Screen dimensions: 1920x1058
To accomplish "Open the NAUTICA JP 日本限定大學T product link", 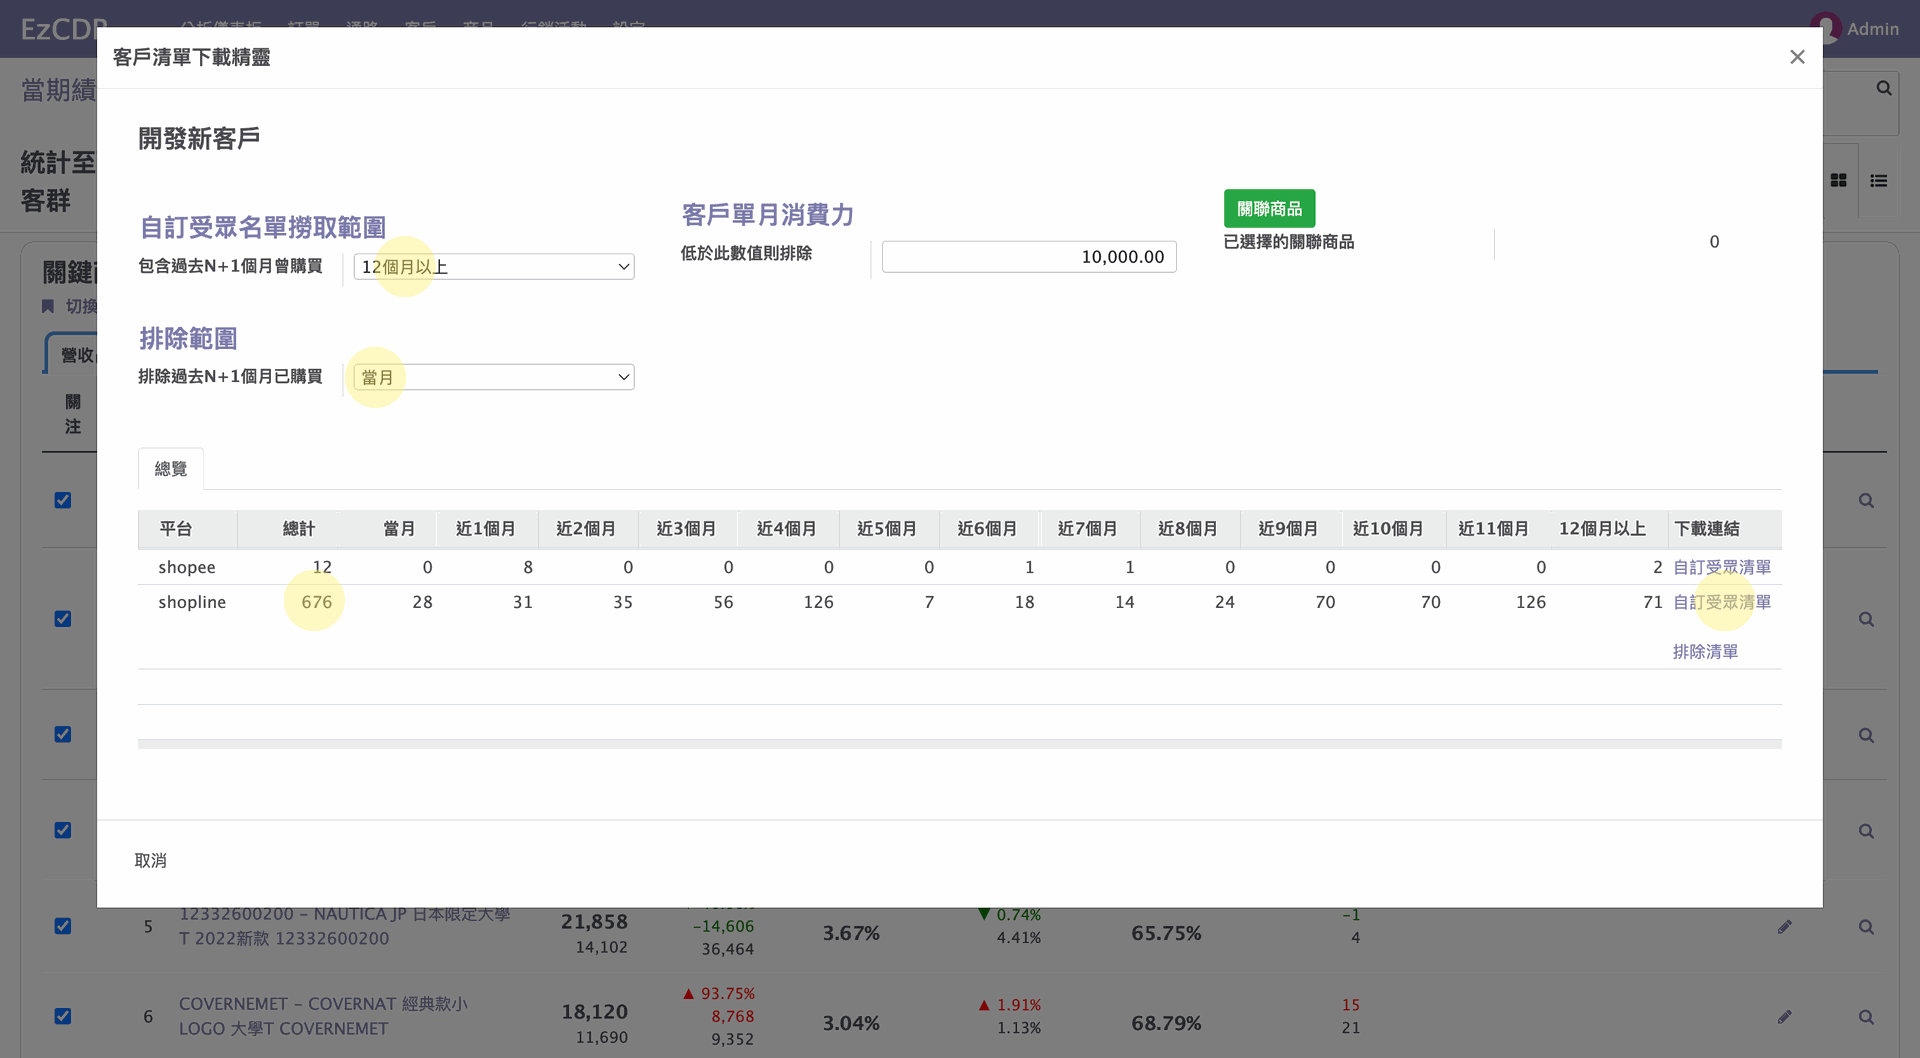I will [x=345, y=926].
